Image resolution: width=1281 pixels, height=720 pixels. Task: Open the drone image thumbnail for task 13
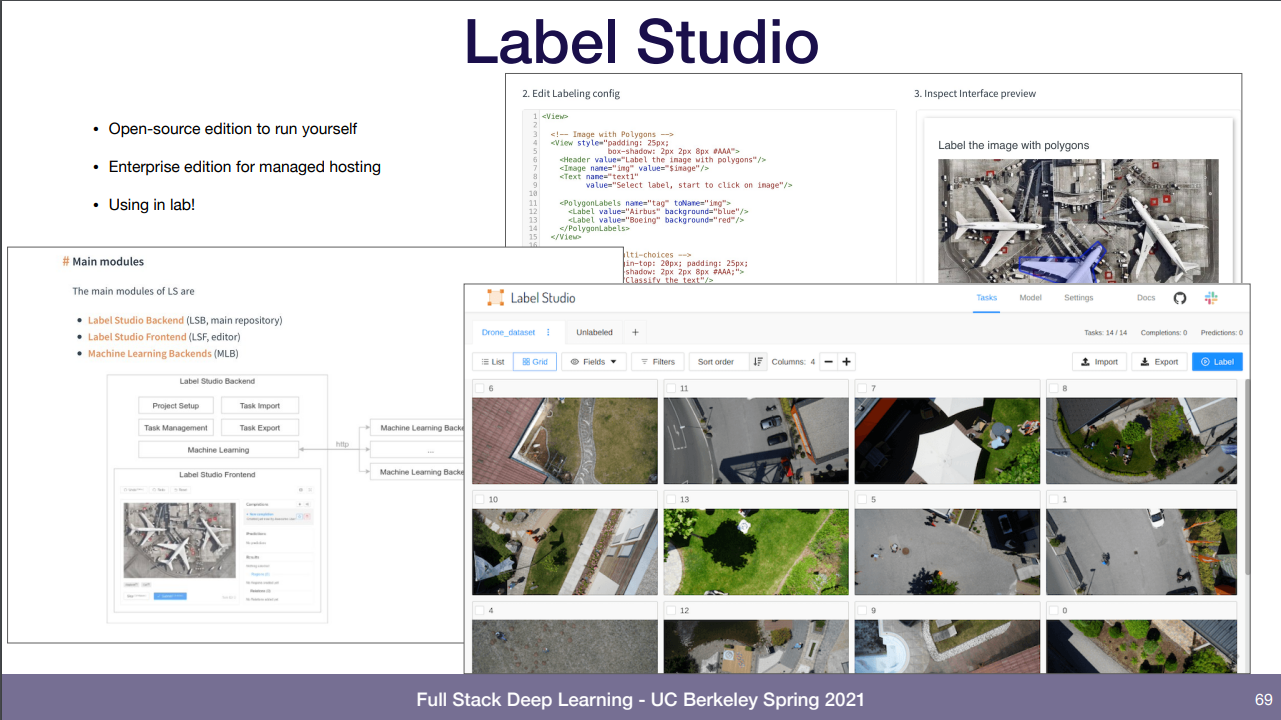pos(756,552)
